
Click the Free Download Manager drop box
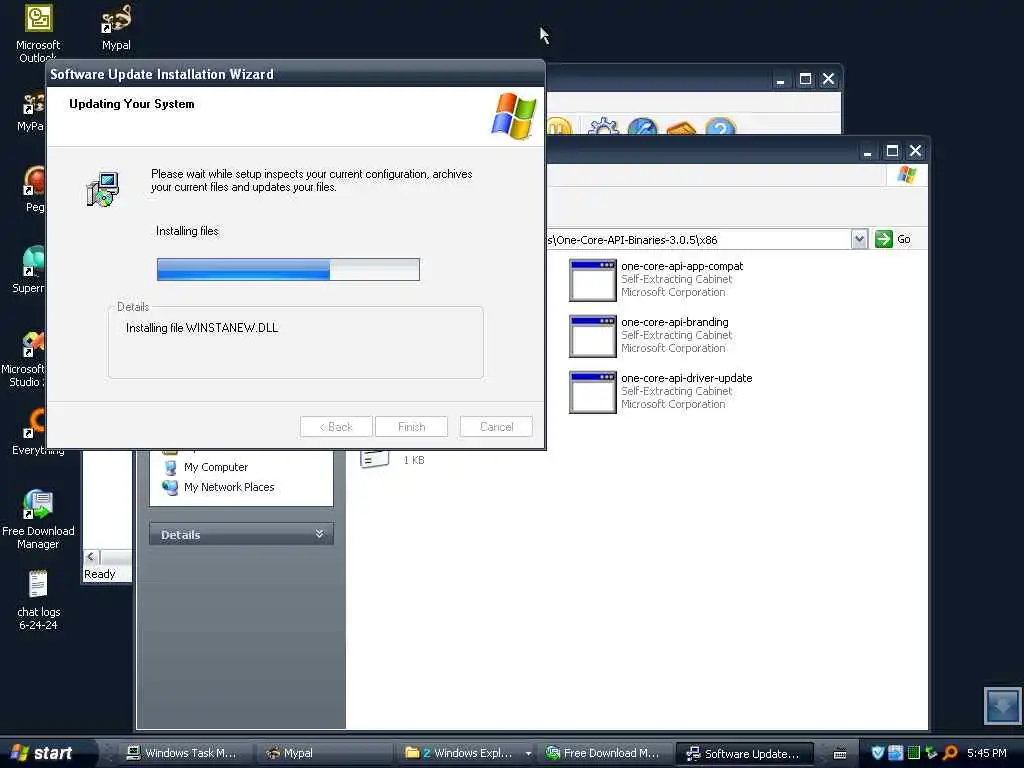1002,705
